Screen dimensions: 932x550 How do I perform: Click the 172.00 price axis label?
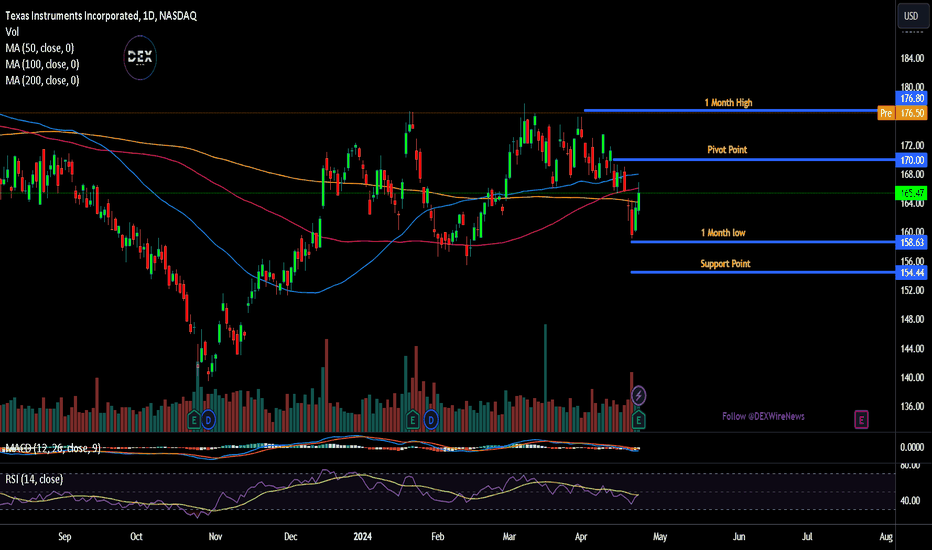tap(912, 145)
